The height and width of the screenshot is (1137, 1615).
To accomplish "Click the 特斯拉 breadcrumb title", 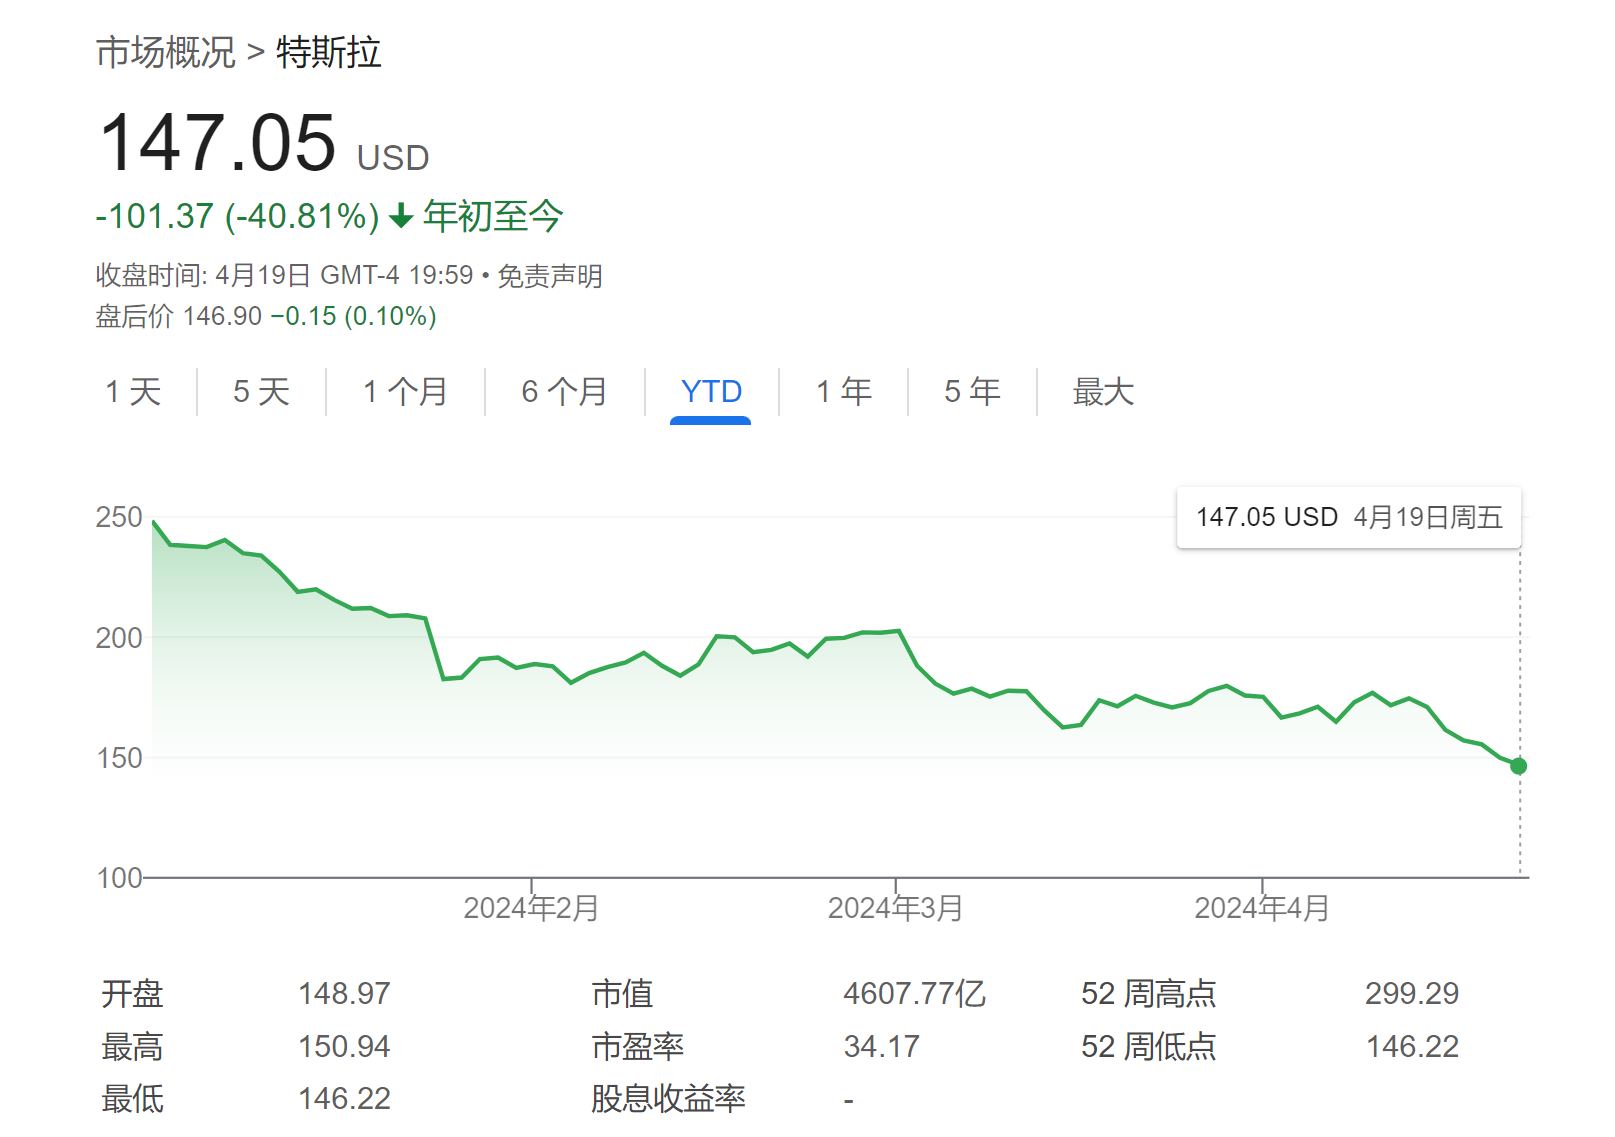I will [328, 52].
